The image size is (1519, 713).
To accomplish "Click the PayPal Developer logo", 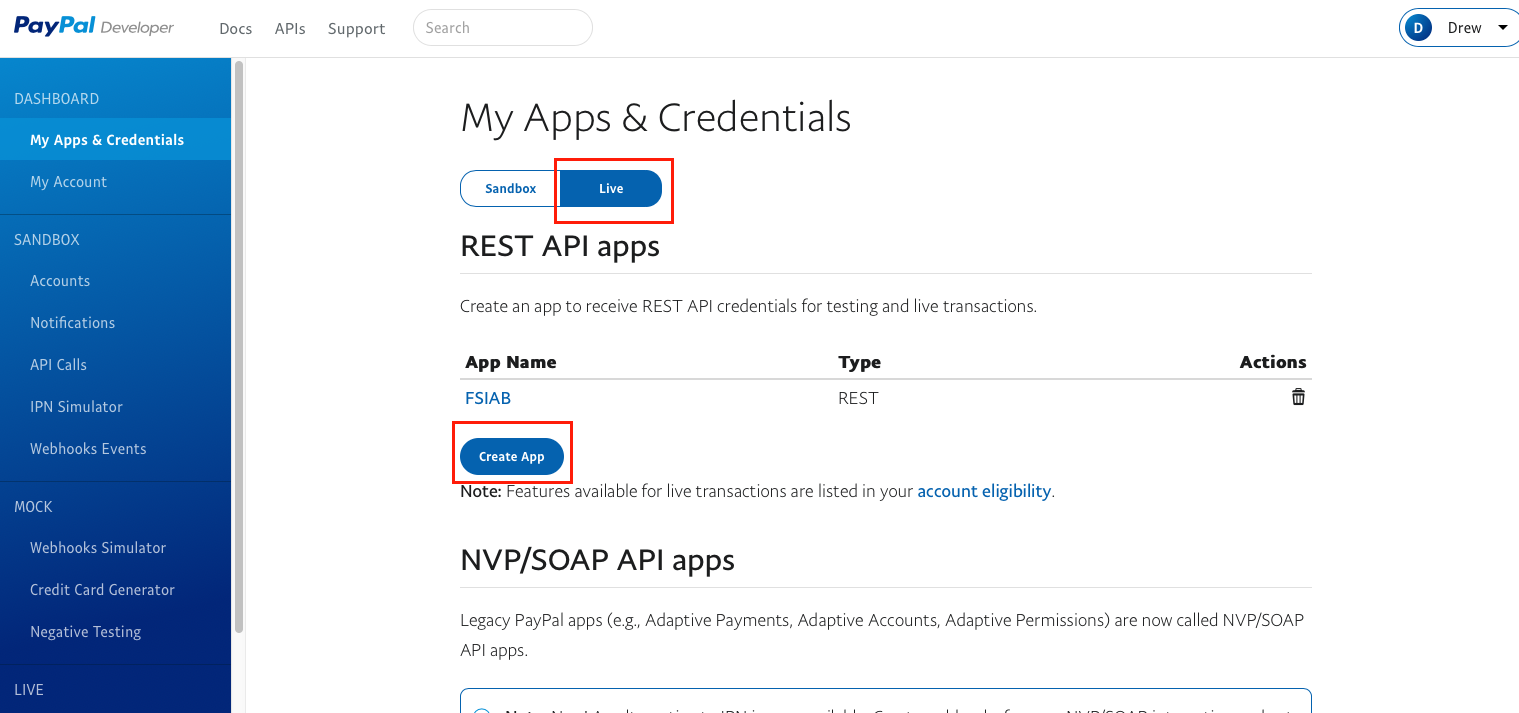I will coord(94,27).
